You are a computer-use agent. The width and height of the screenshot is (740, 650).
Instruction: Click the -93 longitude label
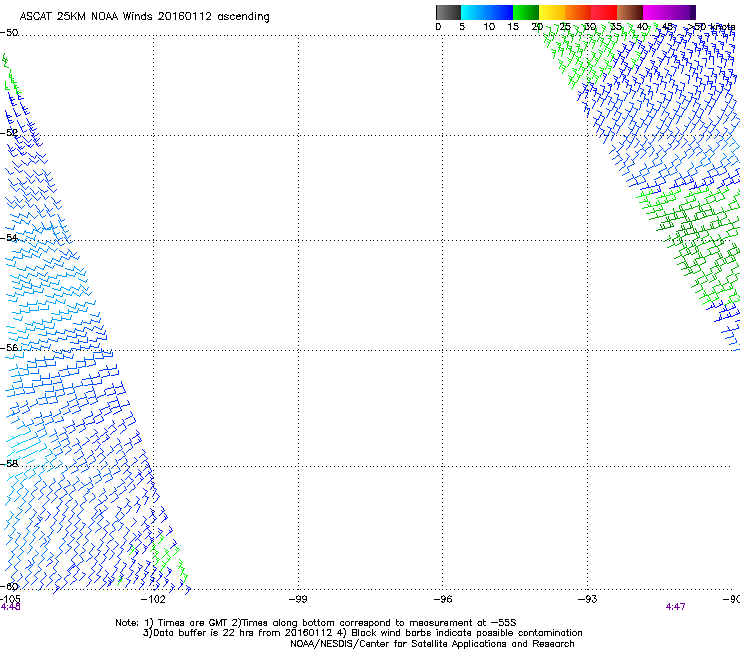coord(588,599)
